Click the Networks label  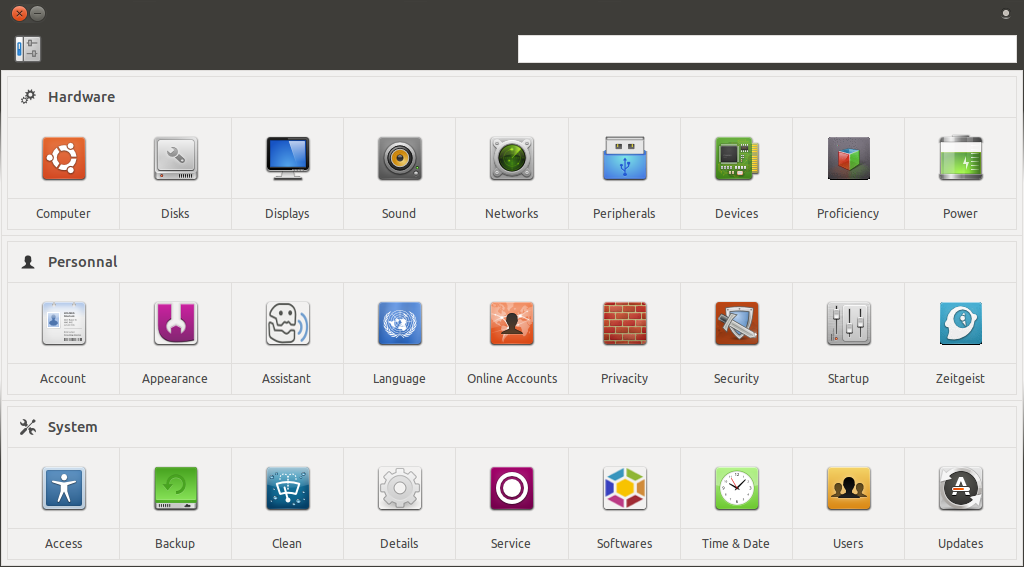(x=512, y=214)
